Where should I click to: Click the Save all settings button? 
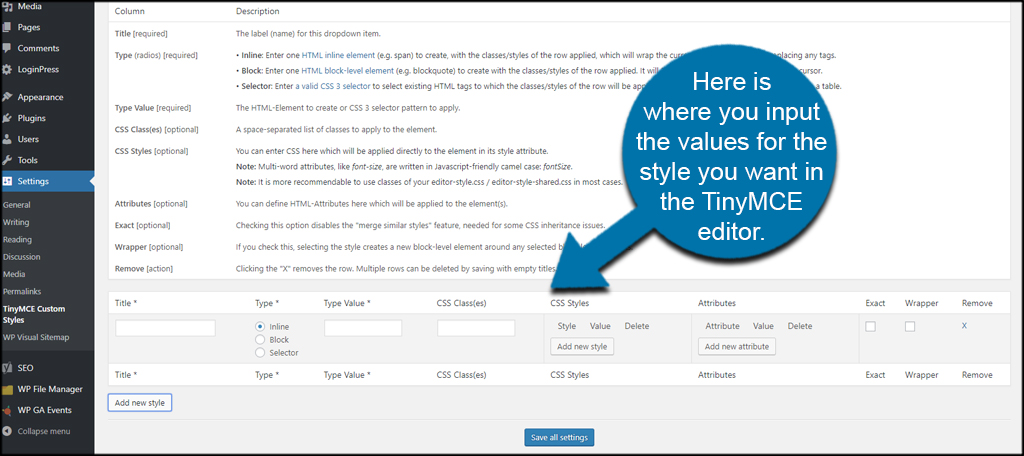coord(559,437)
